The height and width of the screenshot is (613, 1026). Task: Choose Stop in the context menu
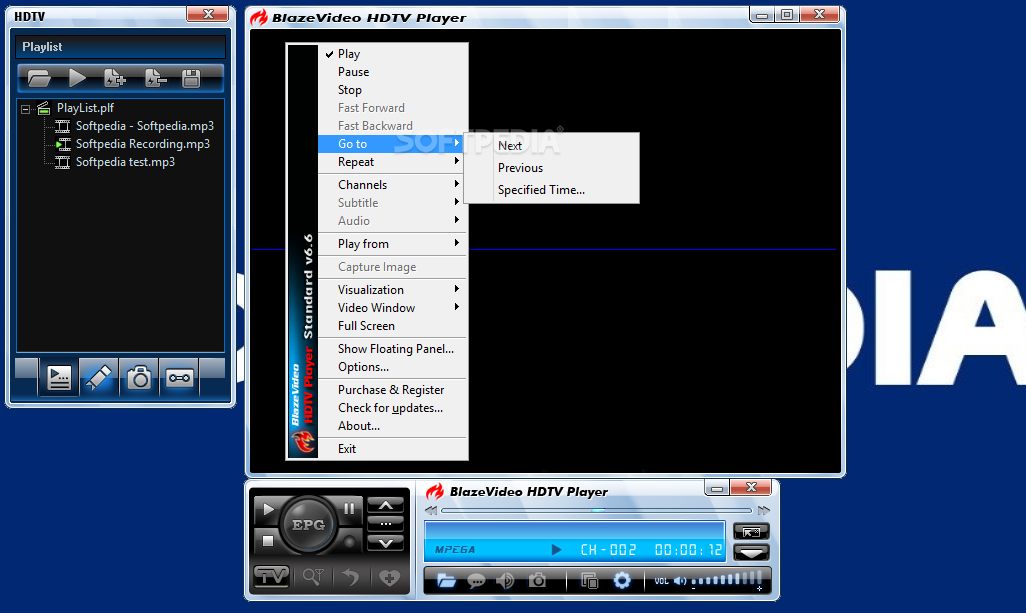pyautogui.click(x=393, y=90)
